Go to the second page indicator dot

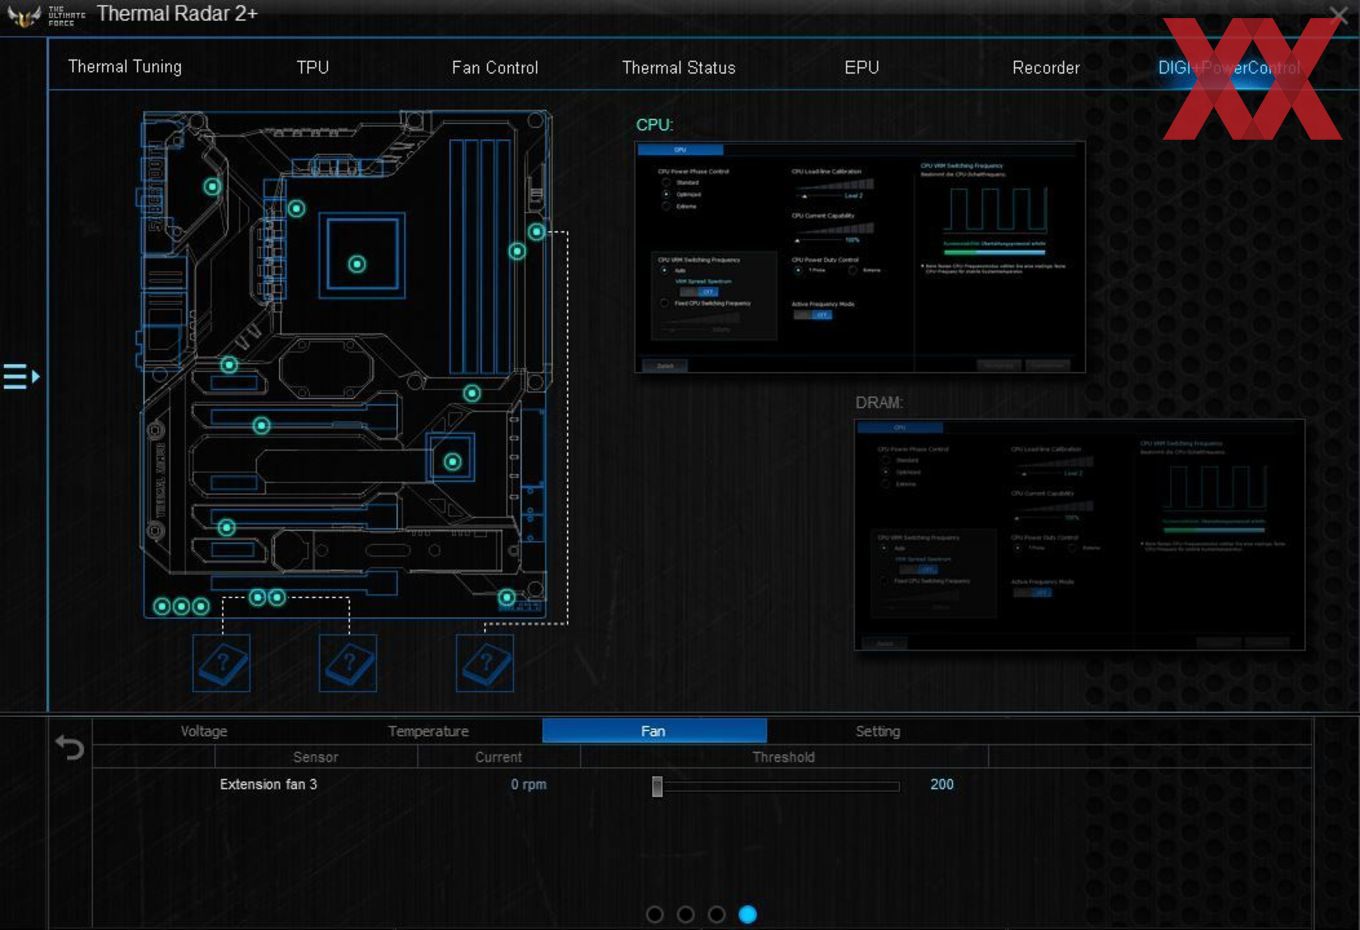pos(686,914)
